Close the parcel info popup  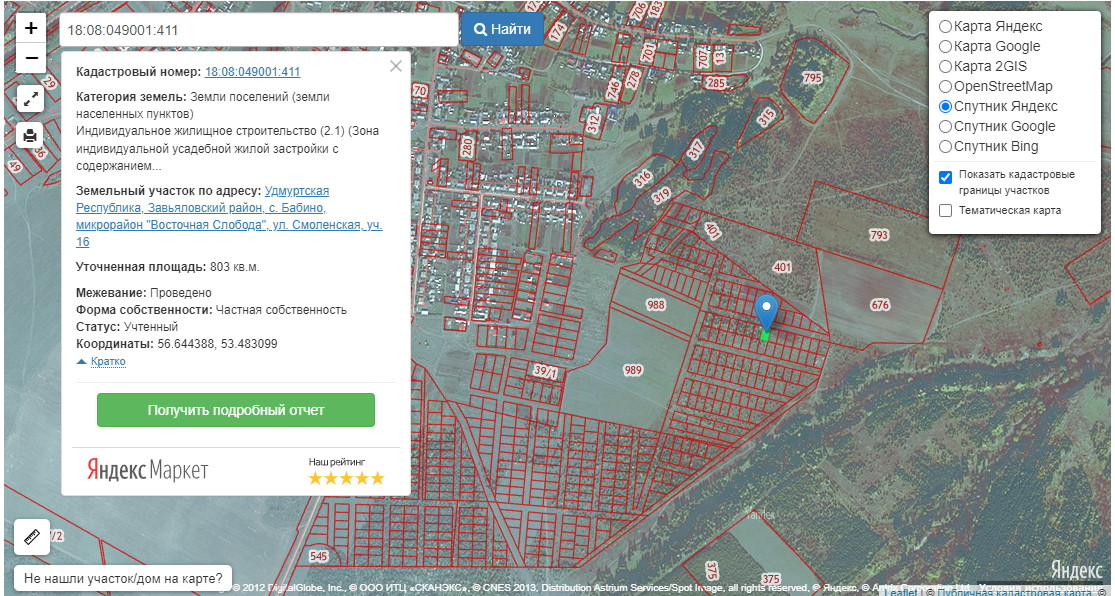396,66
